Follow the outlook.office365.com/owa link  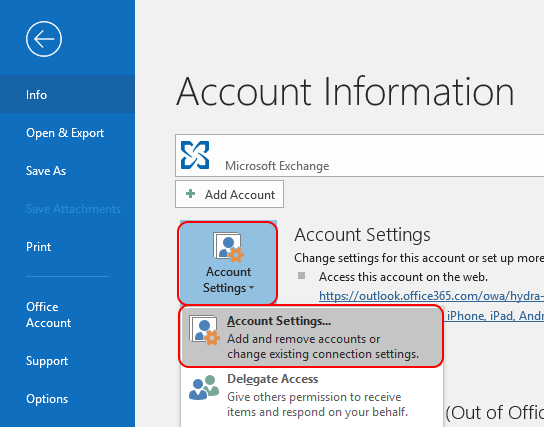click(431, 296)
